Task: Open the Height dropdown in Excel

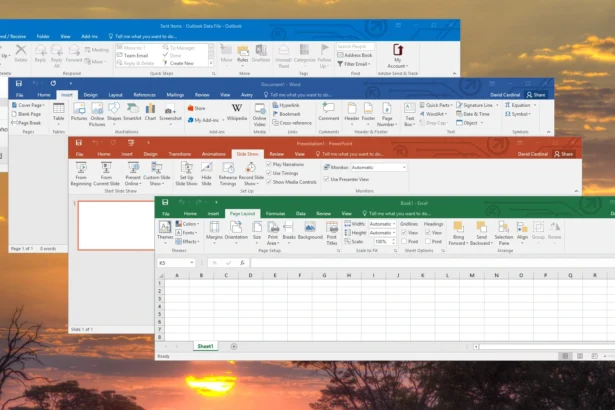Action: pyautogui.click(x=393, y=233)
